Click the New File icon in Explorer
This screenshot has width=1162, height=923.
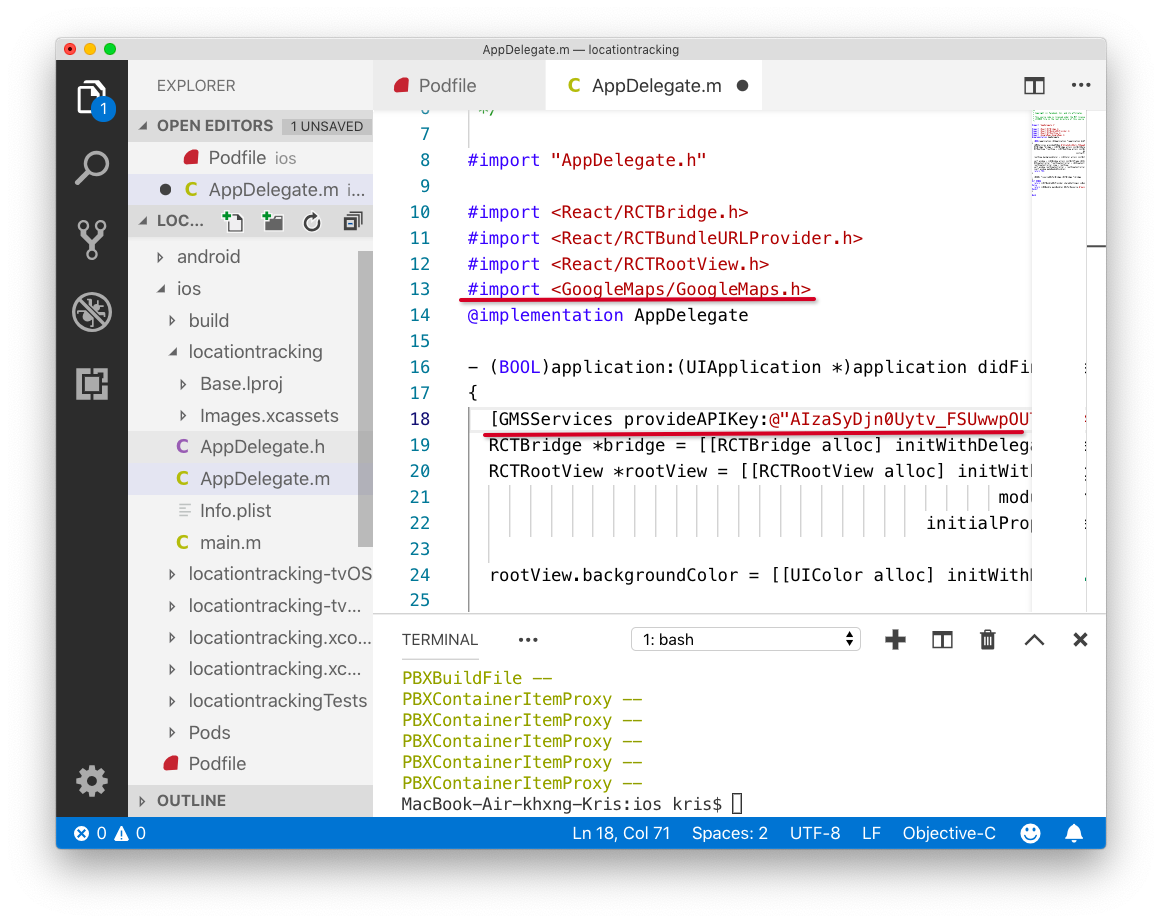click(x=233, y=221)
